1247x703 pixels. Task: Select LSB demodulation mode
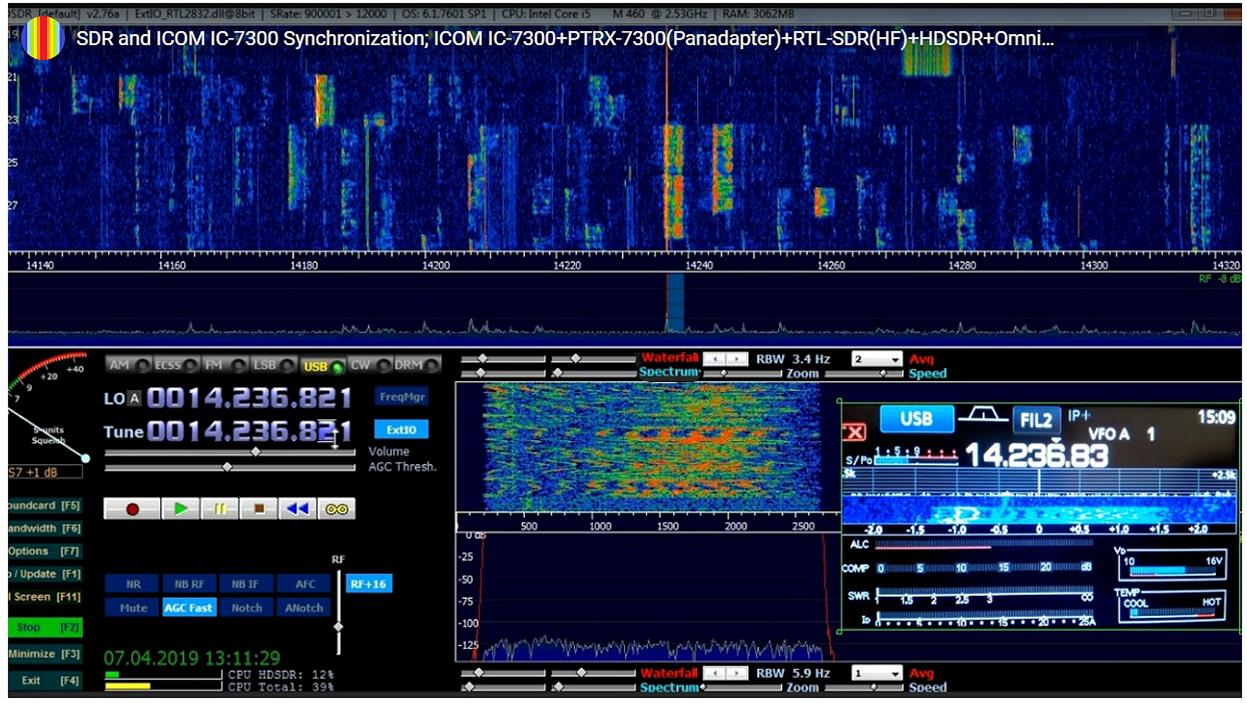tap(273, 365)
